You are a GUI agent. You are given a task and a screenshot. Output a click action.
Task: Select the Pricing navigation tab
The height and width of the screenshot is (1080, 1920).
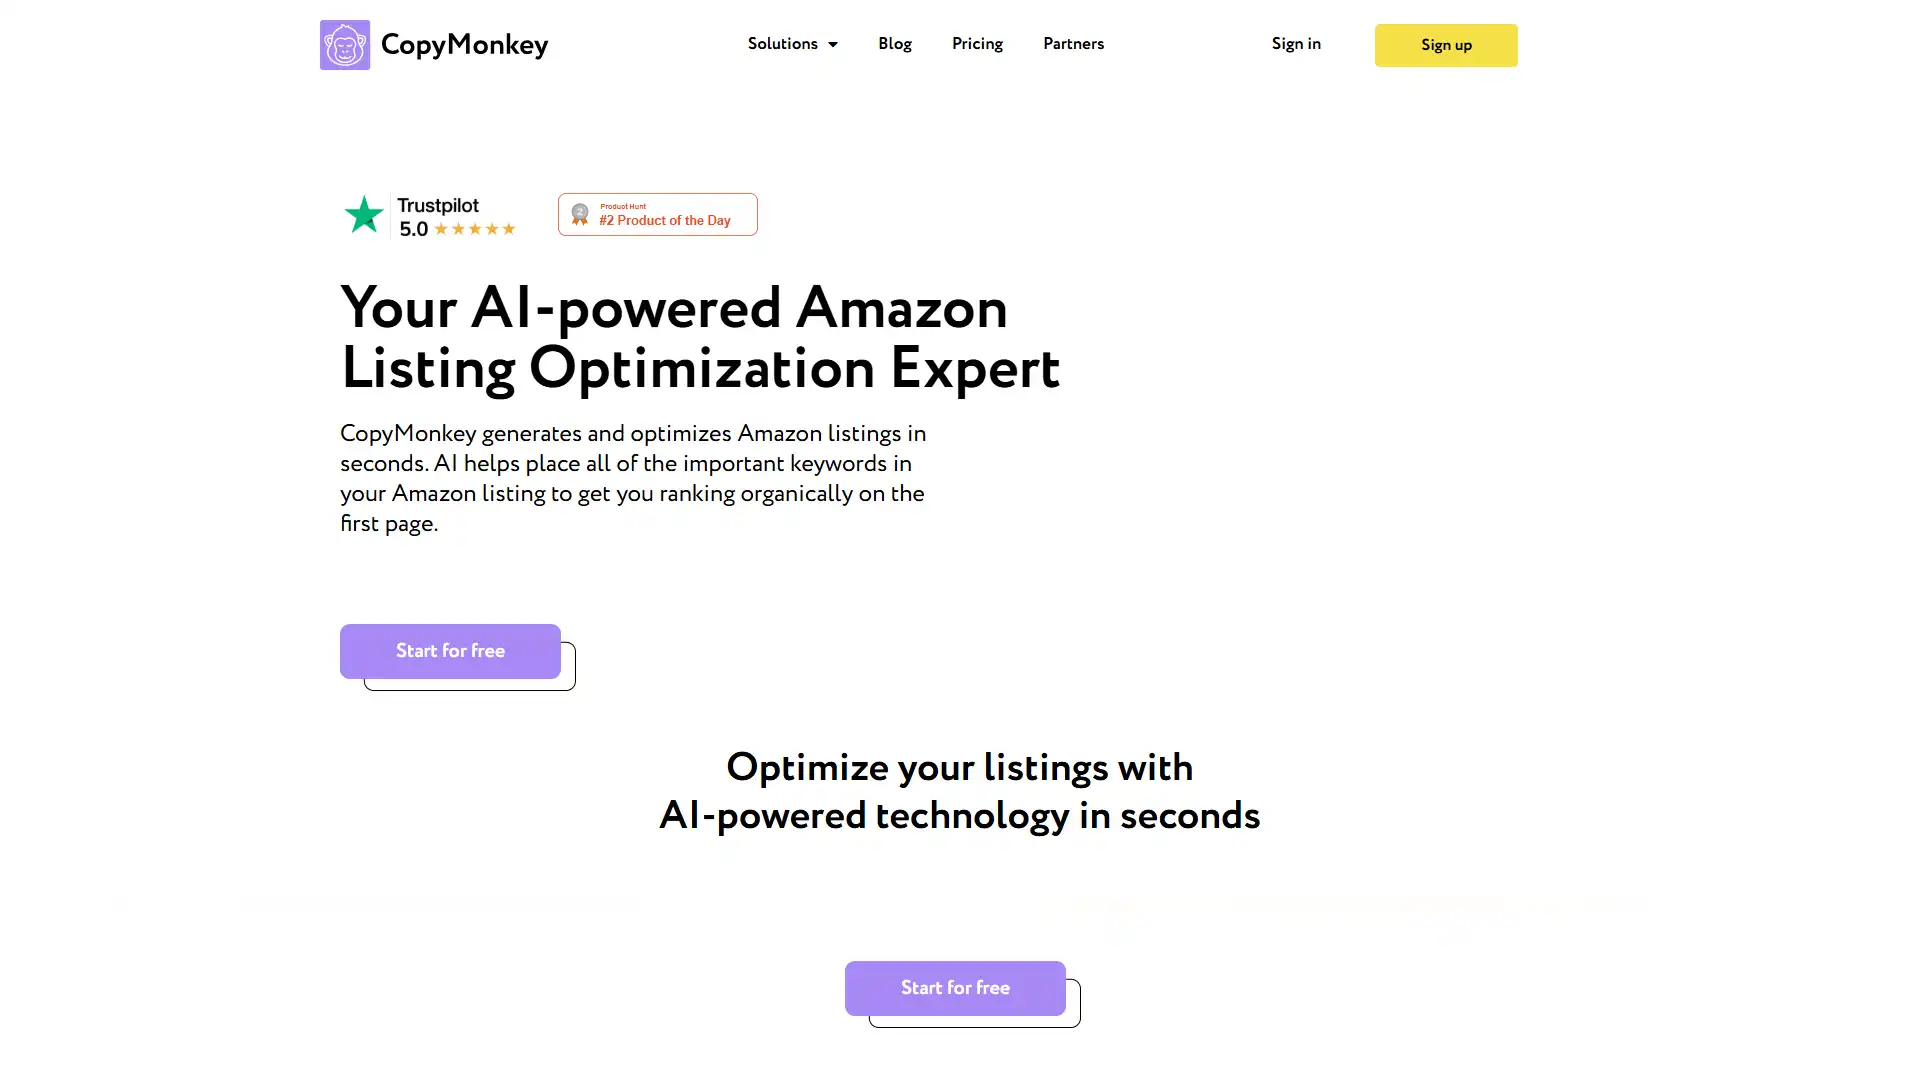[x=977, y=44]
